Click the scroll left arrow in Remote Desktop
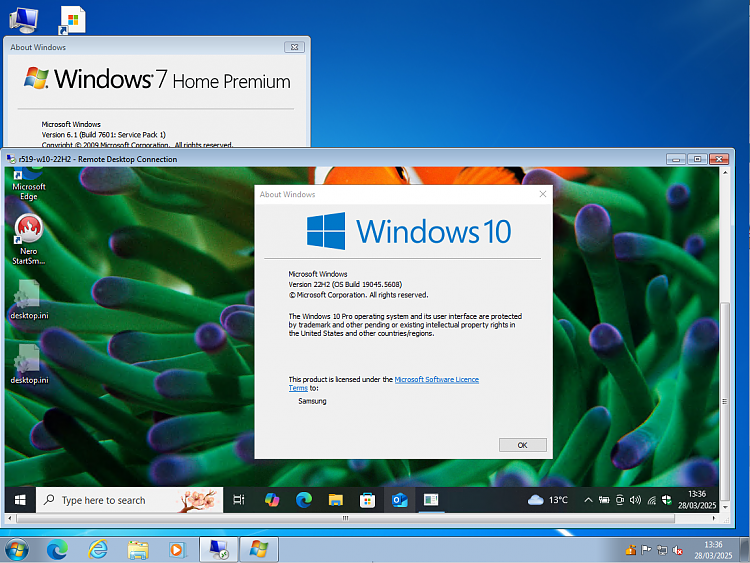750x563 pixels. [10, 518]
